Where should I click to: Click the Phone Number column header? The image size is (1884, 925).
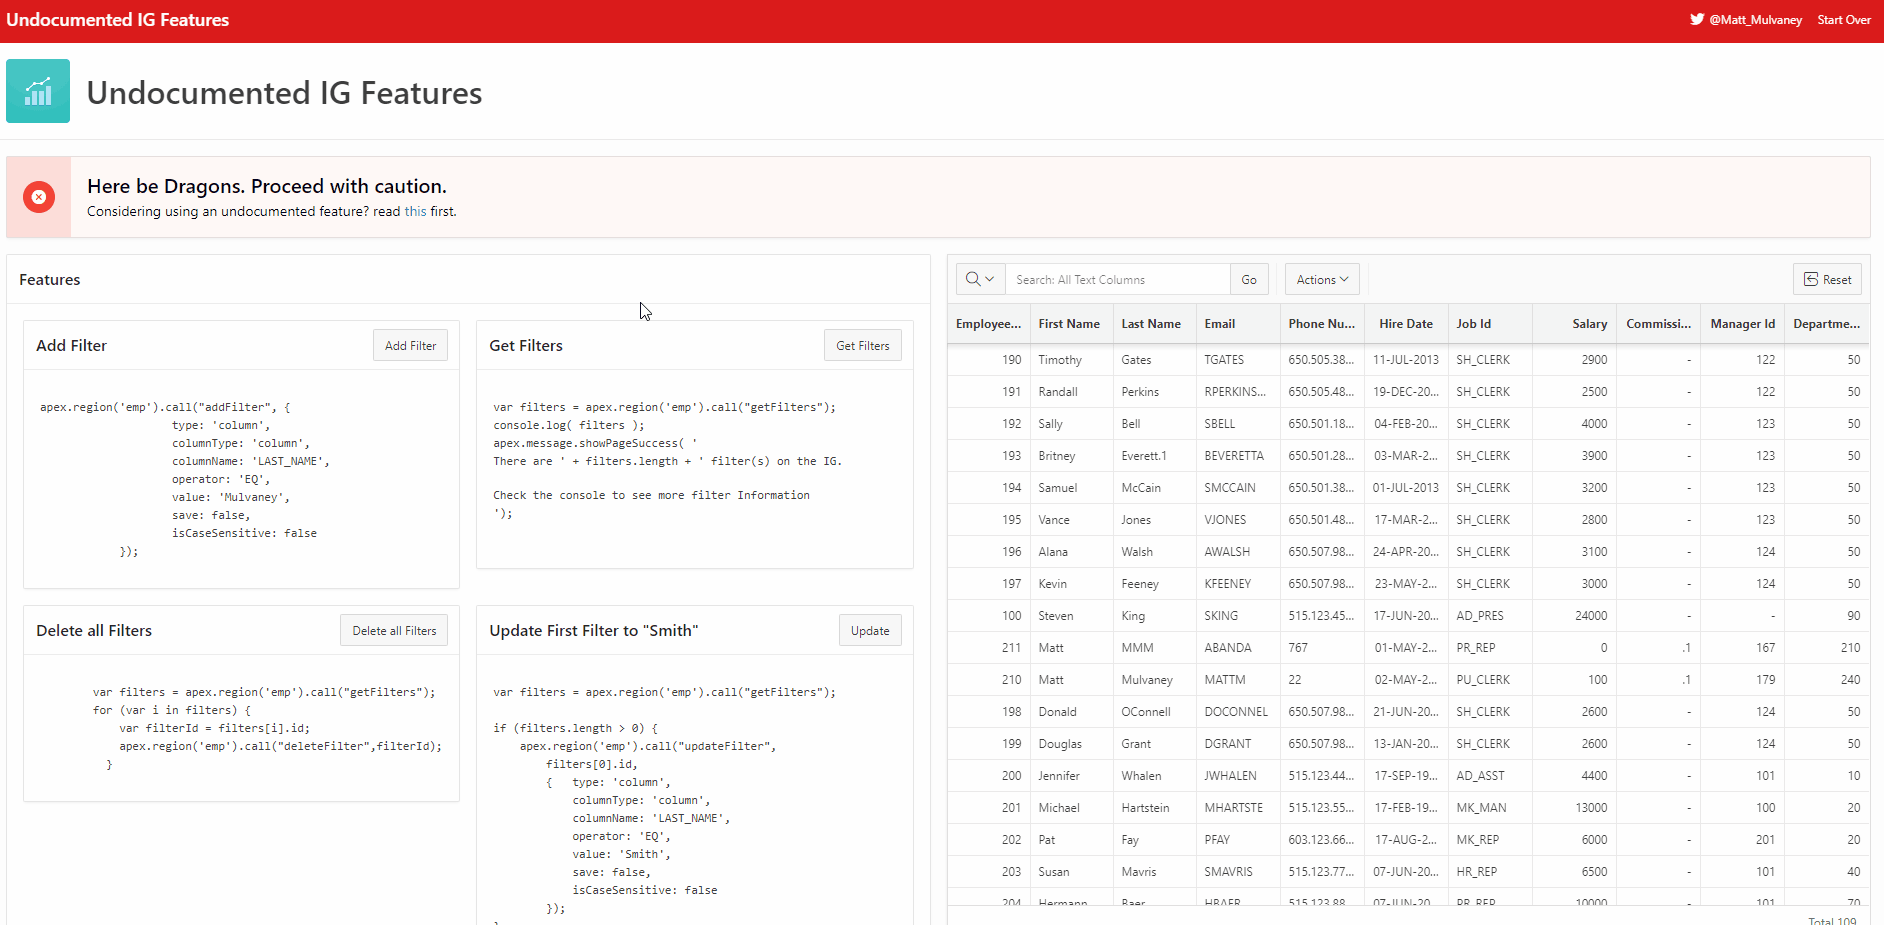(1322, 323)
